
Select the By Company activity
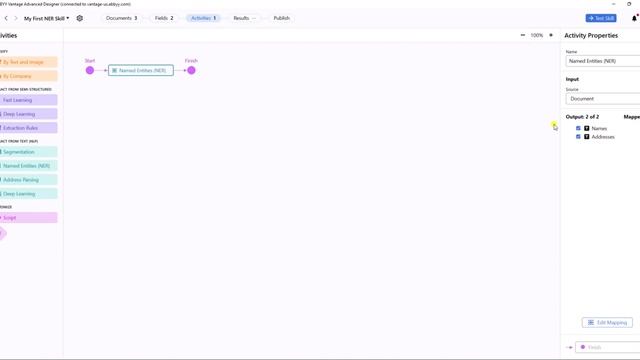[x=28, y=76]
